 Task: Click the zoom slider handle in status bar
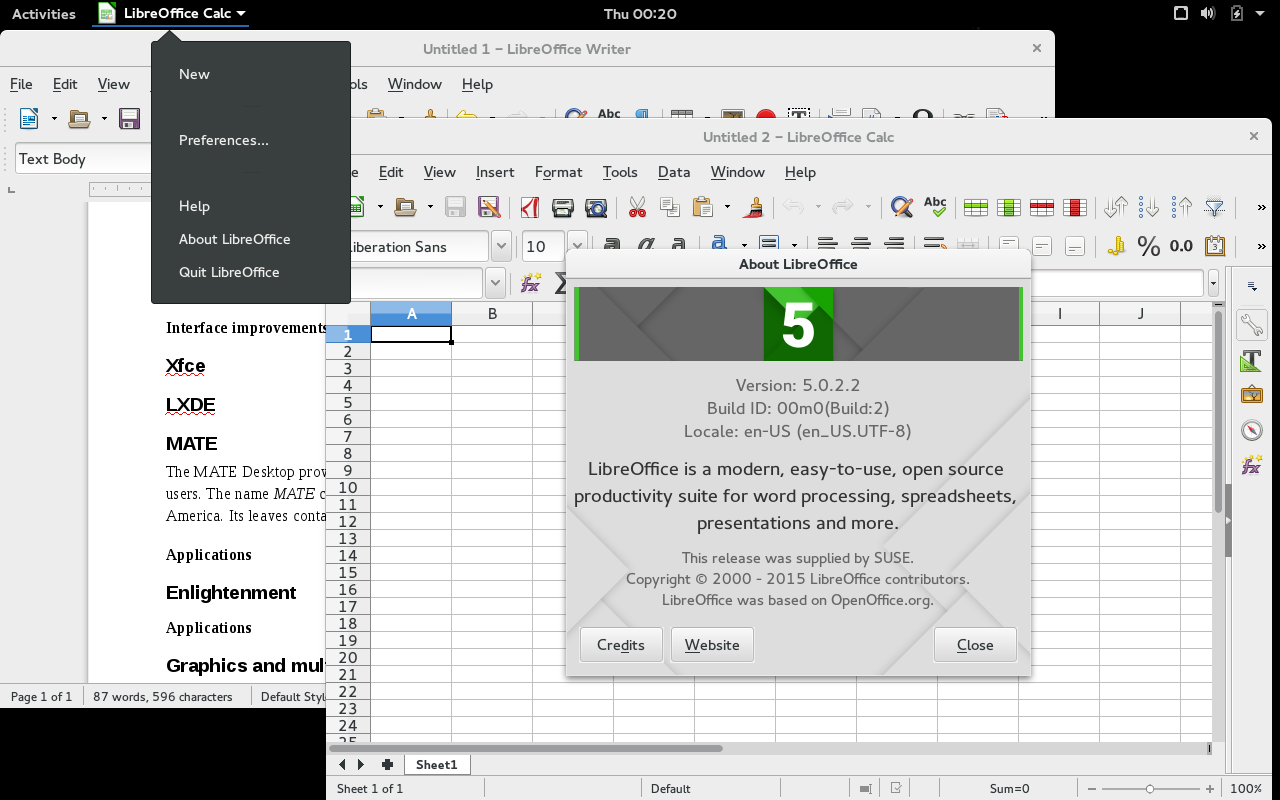[x=1150, y=789]
